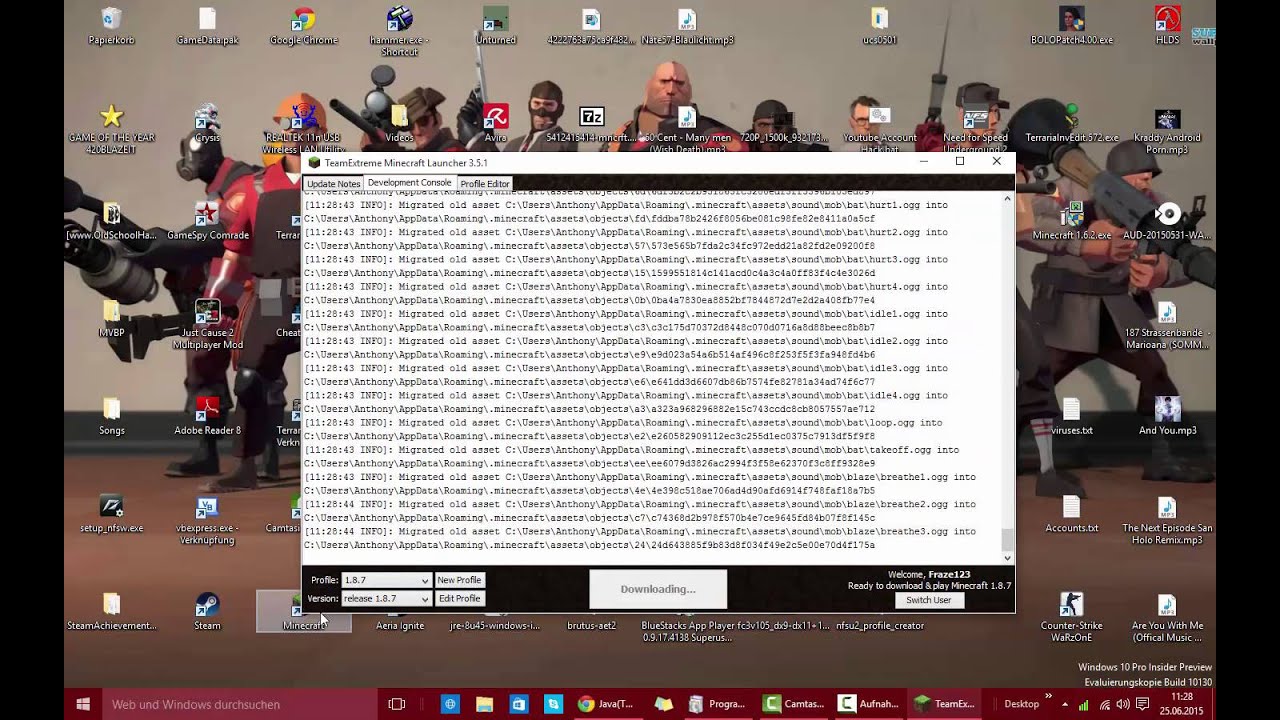
Task: Expand the Desktop toolbar chevron in taskbar
Action: click(x=1049, y=697)
